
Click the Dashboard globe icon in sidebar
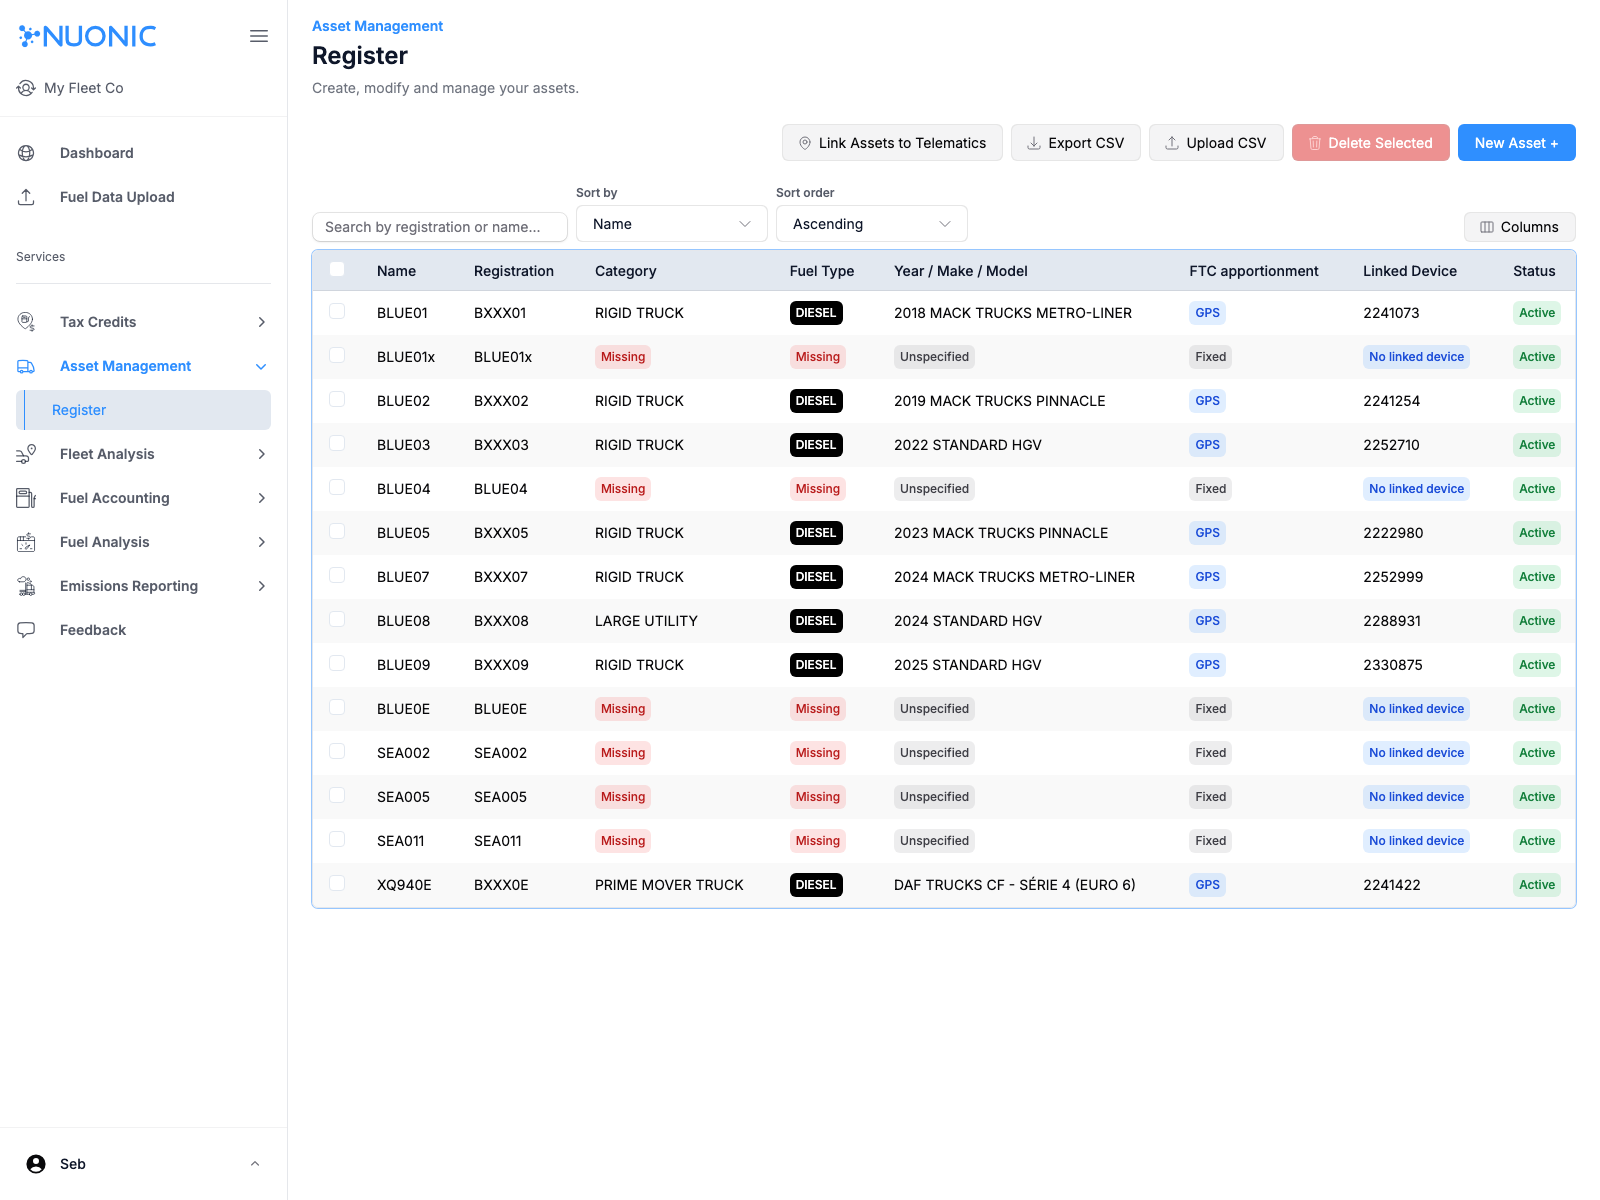pyautogui.click(x=25, y=152)
